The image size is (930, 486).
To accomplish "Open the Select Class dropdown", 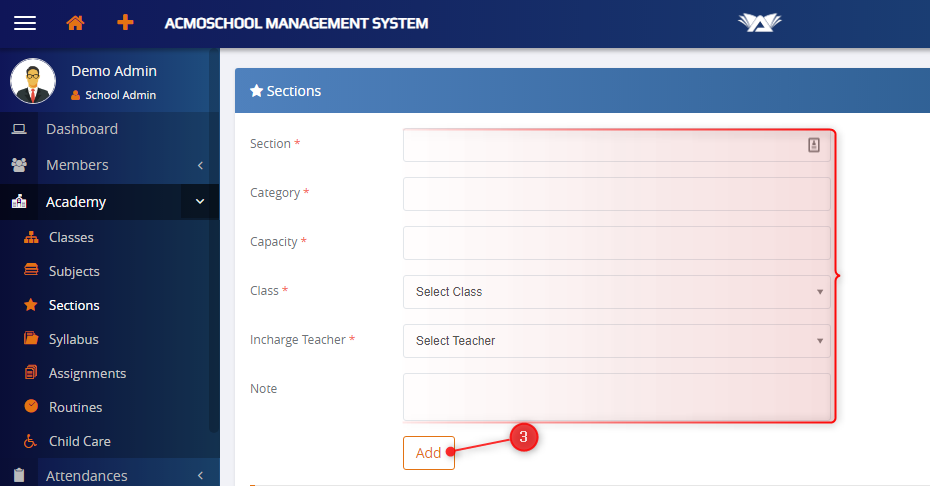I will coord(616,292).
